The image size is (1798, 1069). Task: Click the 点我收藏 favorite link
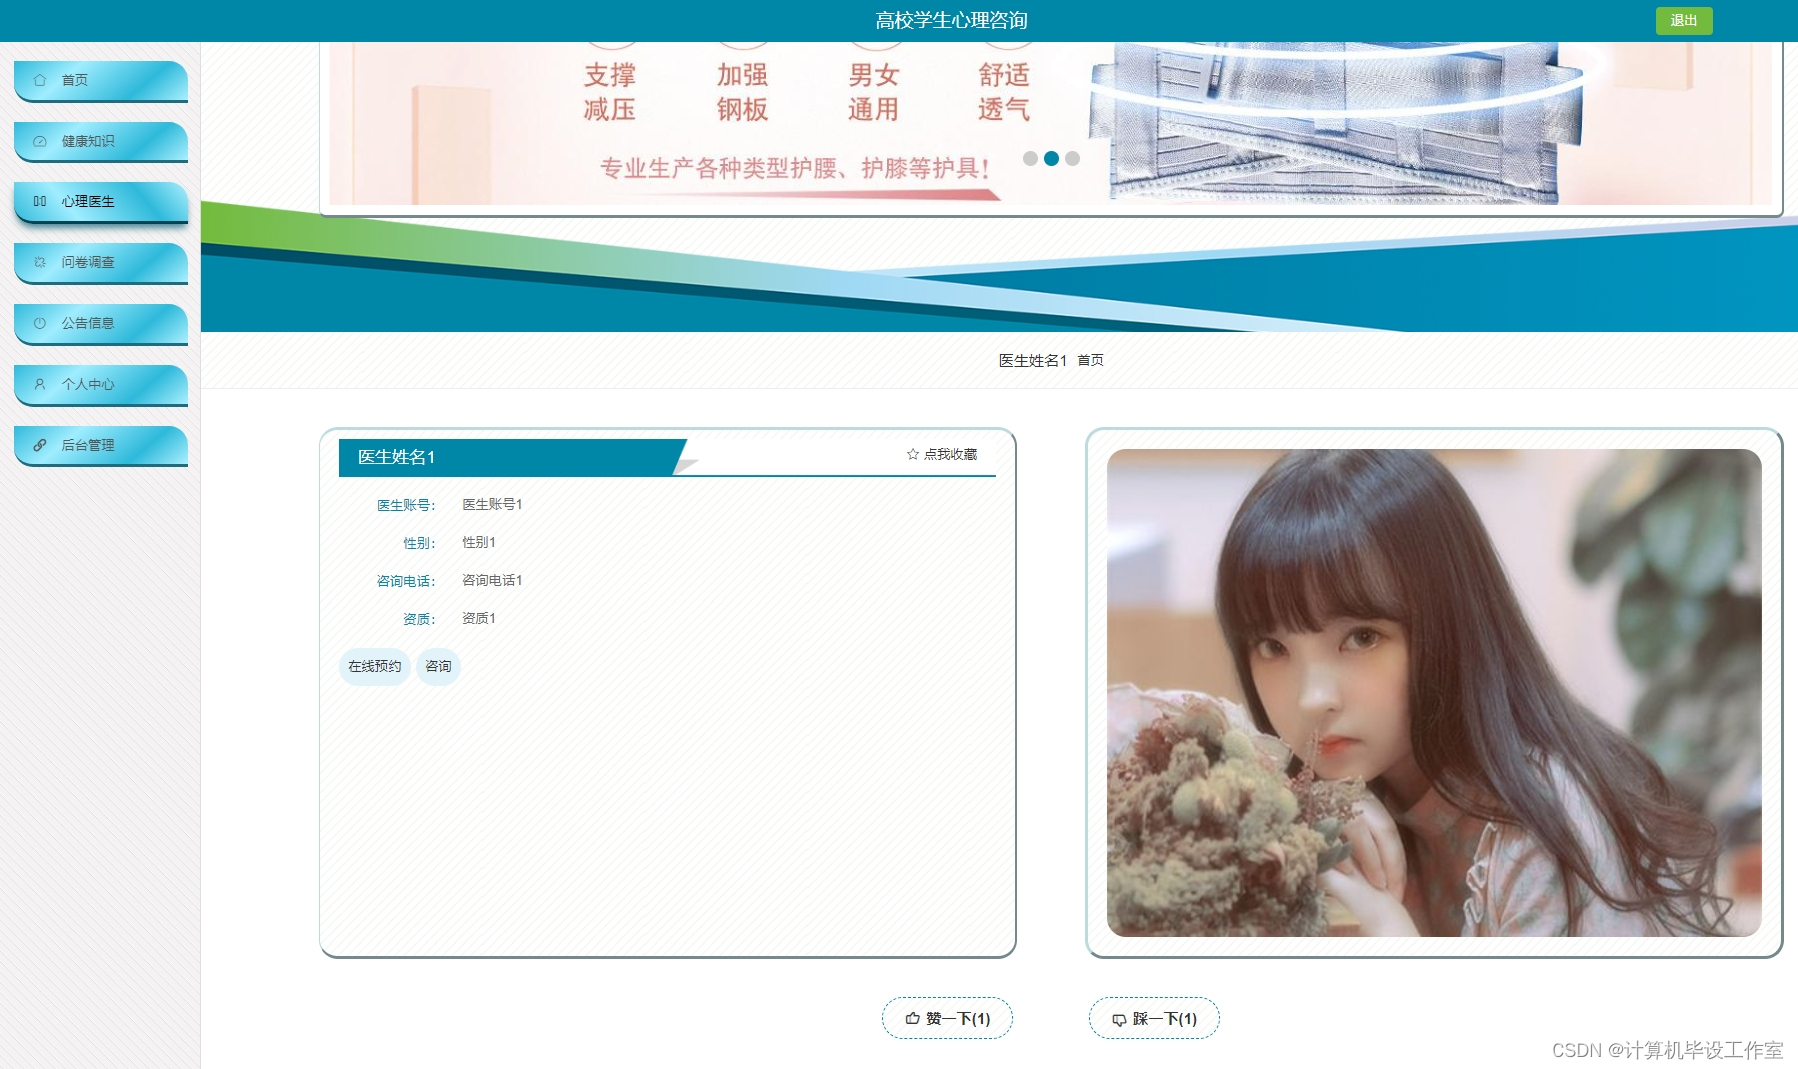click(x=942, y=454)
